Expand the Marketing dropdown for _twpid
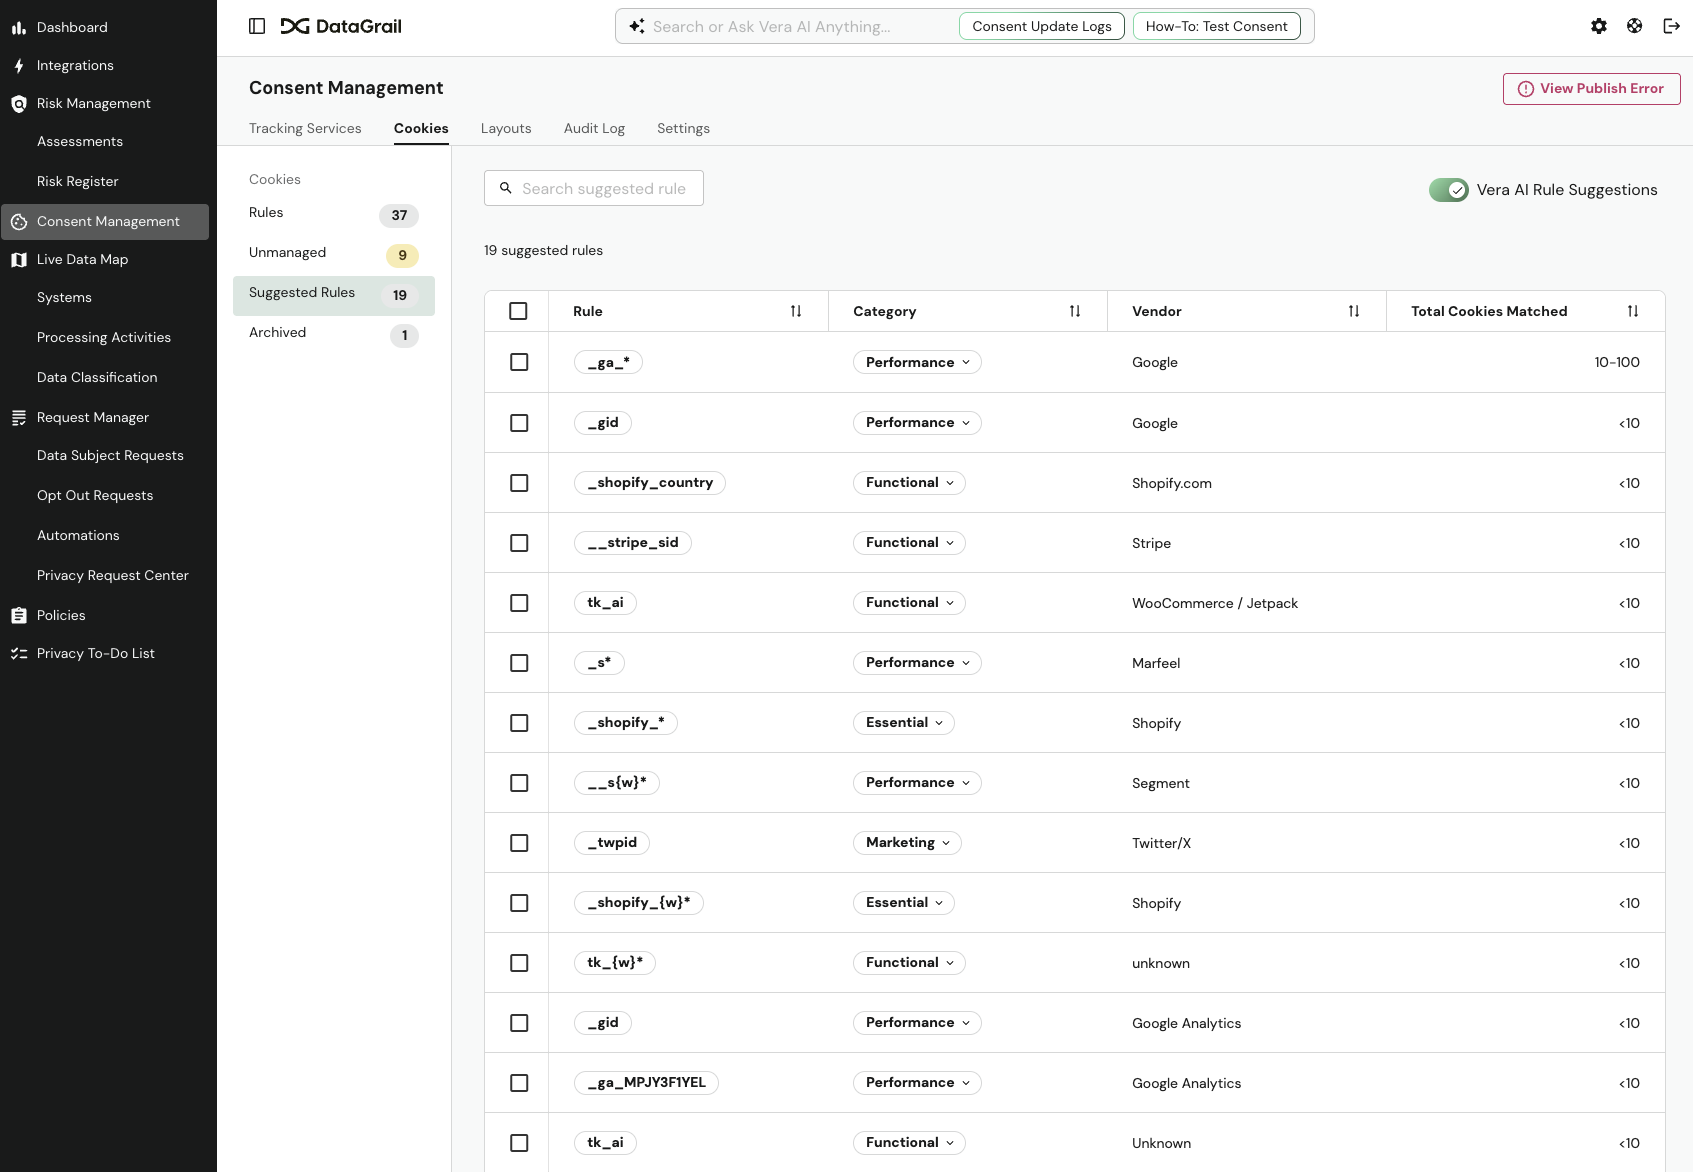 click(x=907, y=843)
